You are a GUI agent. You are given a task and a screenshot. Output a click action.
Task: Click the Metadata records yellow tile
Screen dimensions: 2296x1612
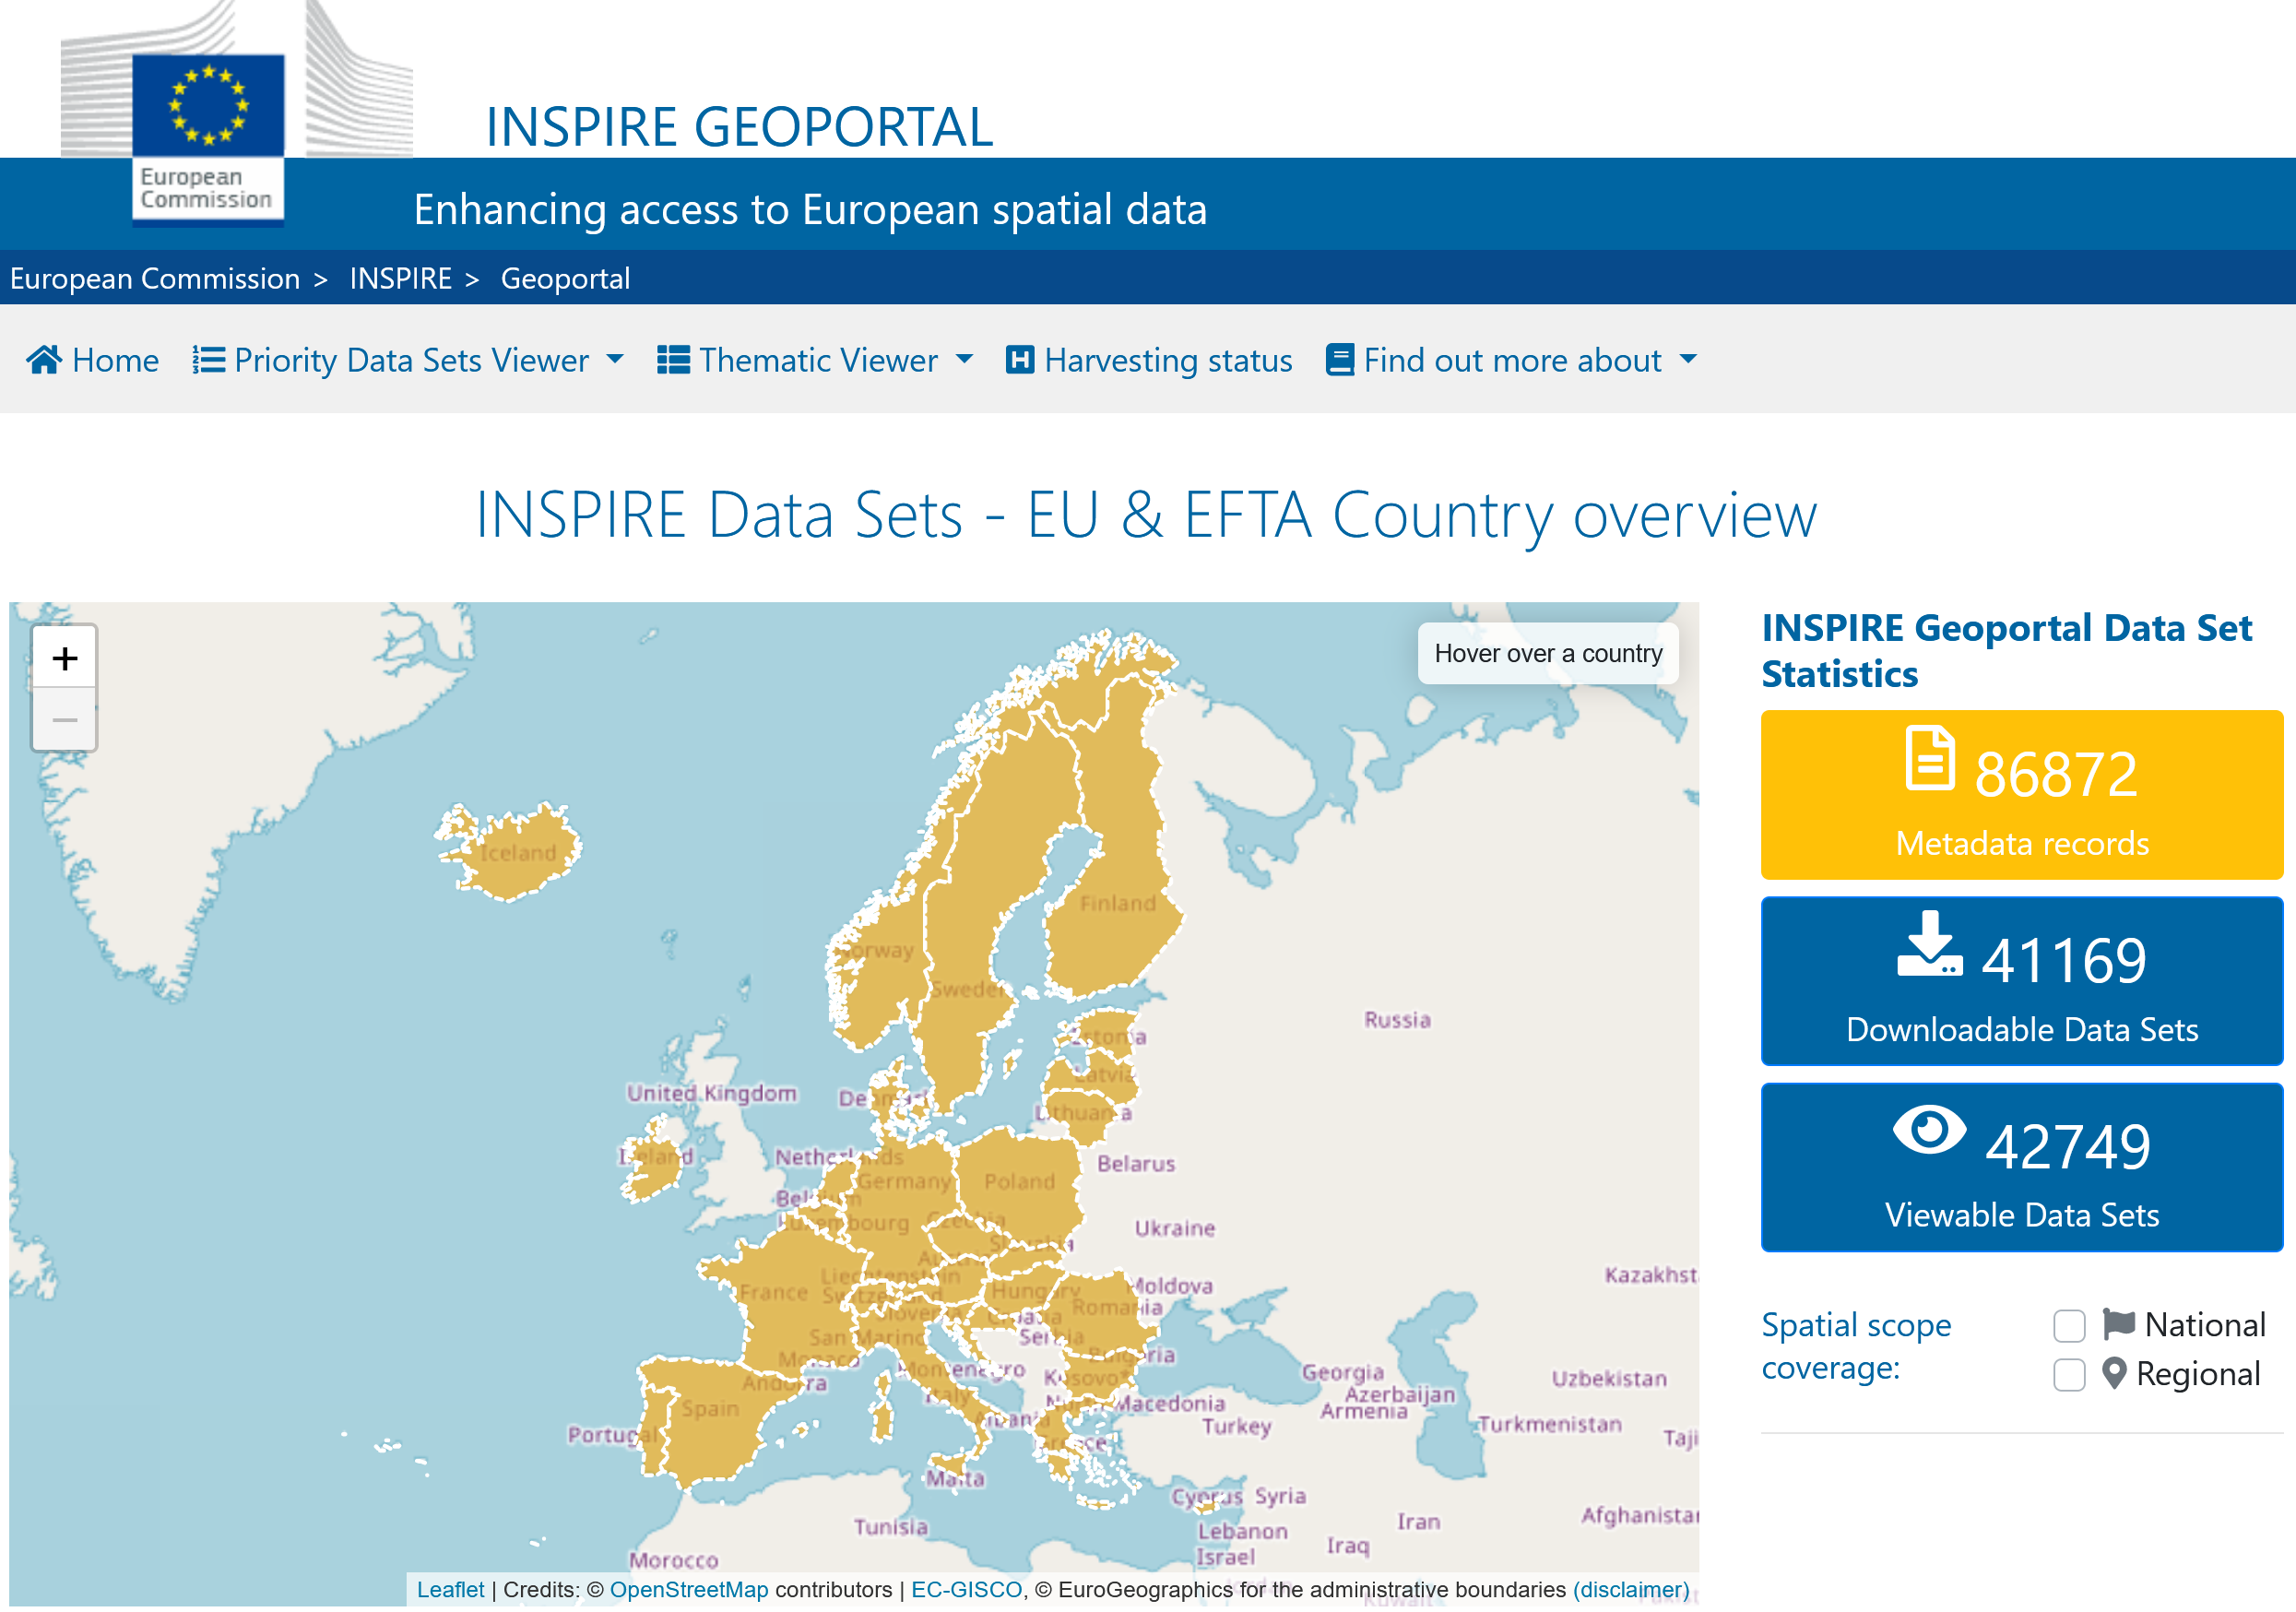[2021, 795]
